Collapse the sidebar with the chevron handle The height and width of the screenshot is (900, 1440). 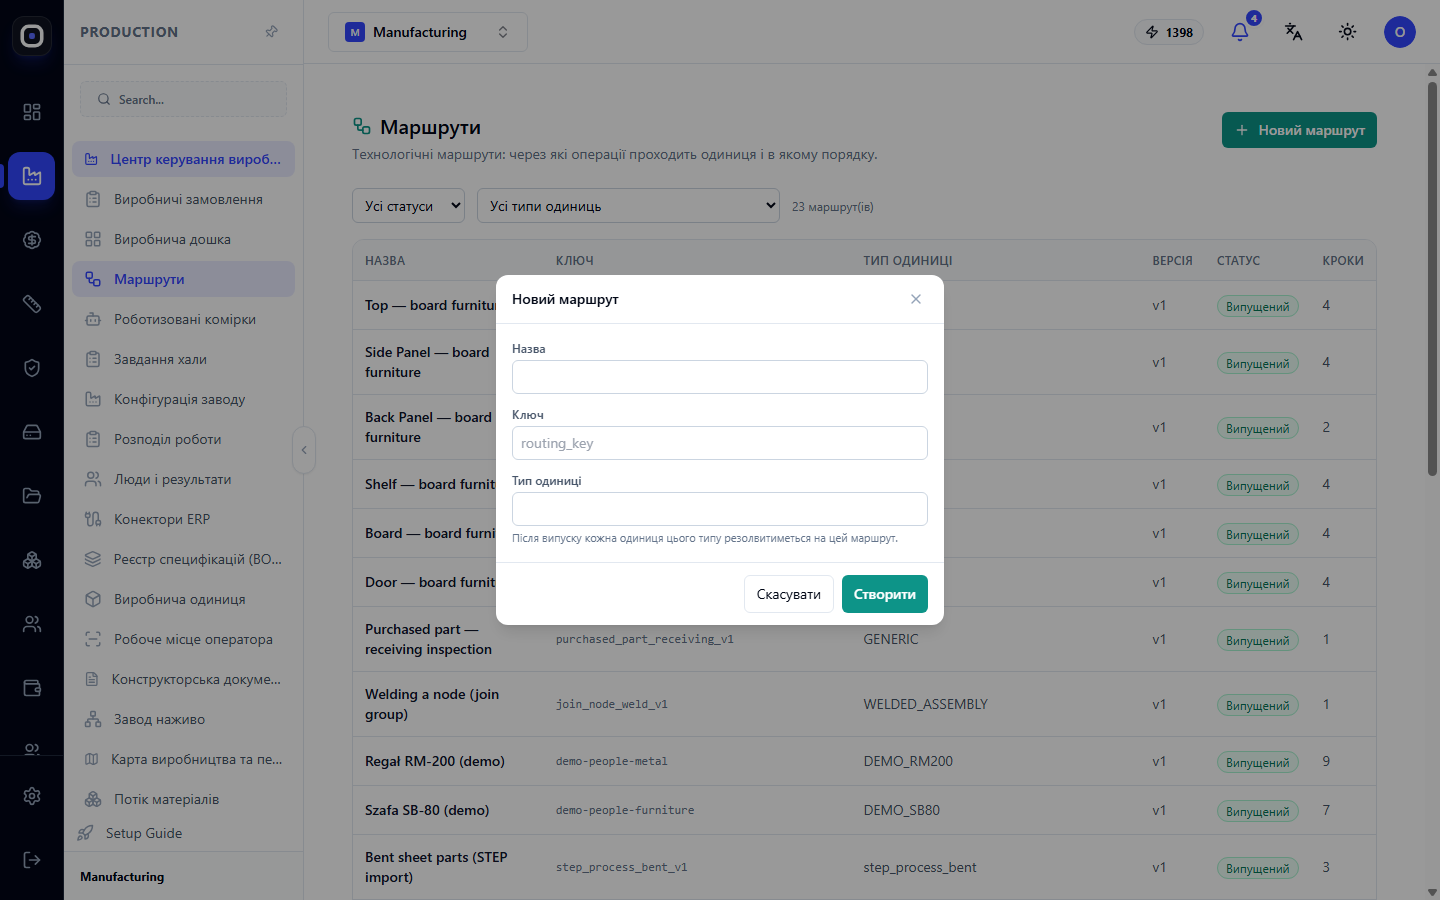point(304,450)
